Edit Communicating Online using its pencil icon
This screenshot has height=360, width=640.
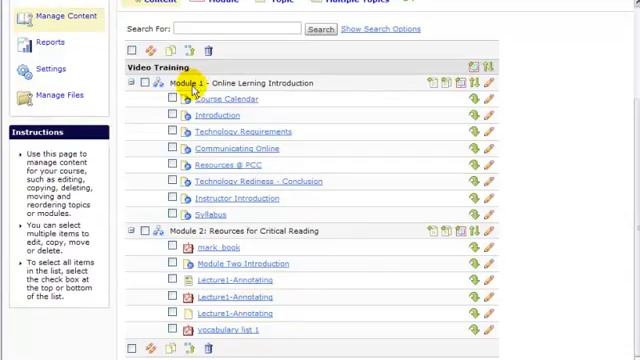pos(489,149)
